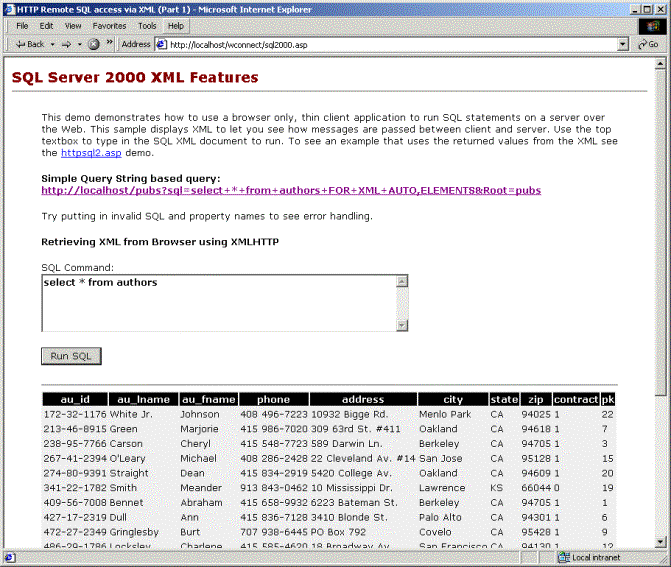Viewport: 671px width, 567px height.
Task: Open the Forward history dropdown arrow
Action: pos(80,44)
